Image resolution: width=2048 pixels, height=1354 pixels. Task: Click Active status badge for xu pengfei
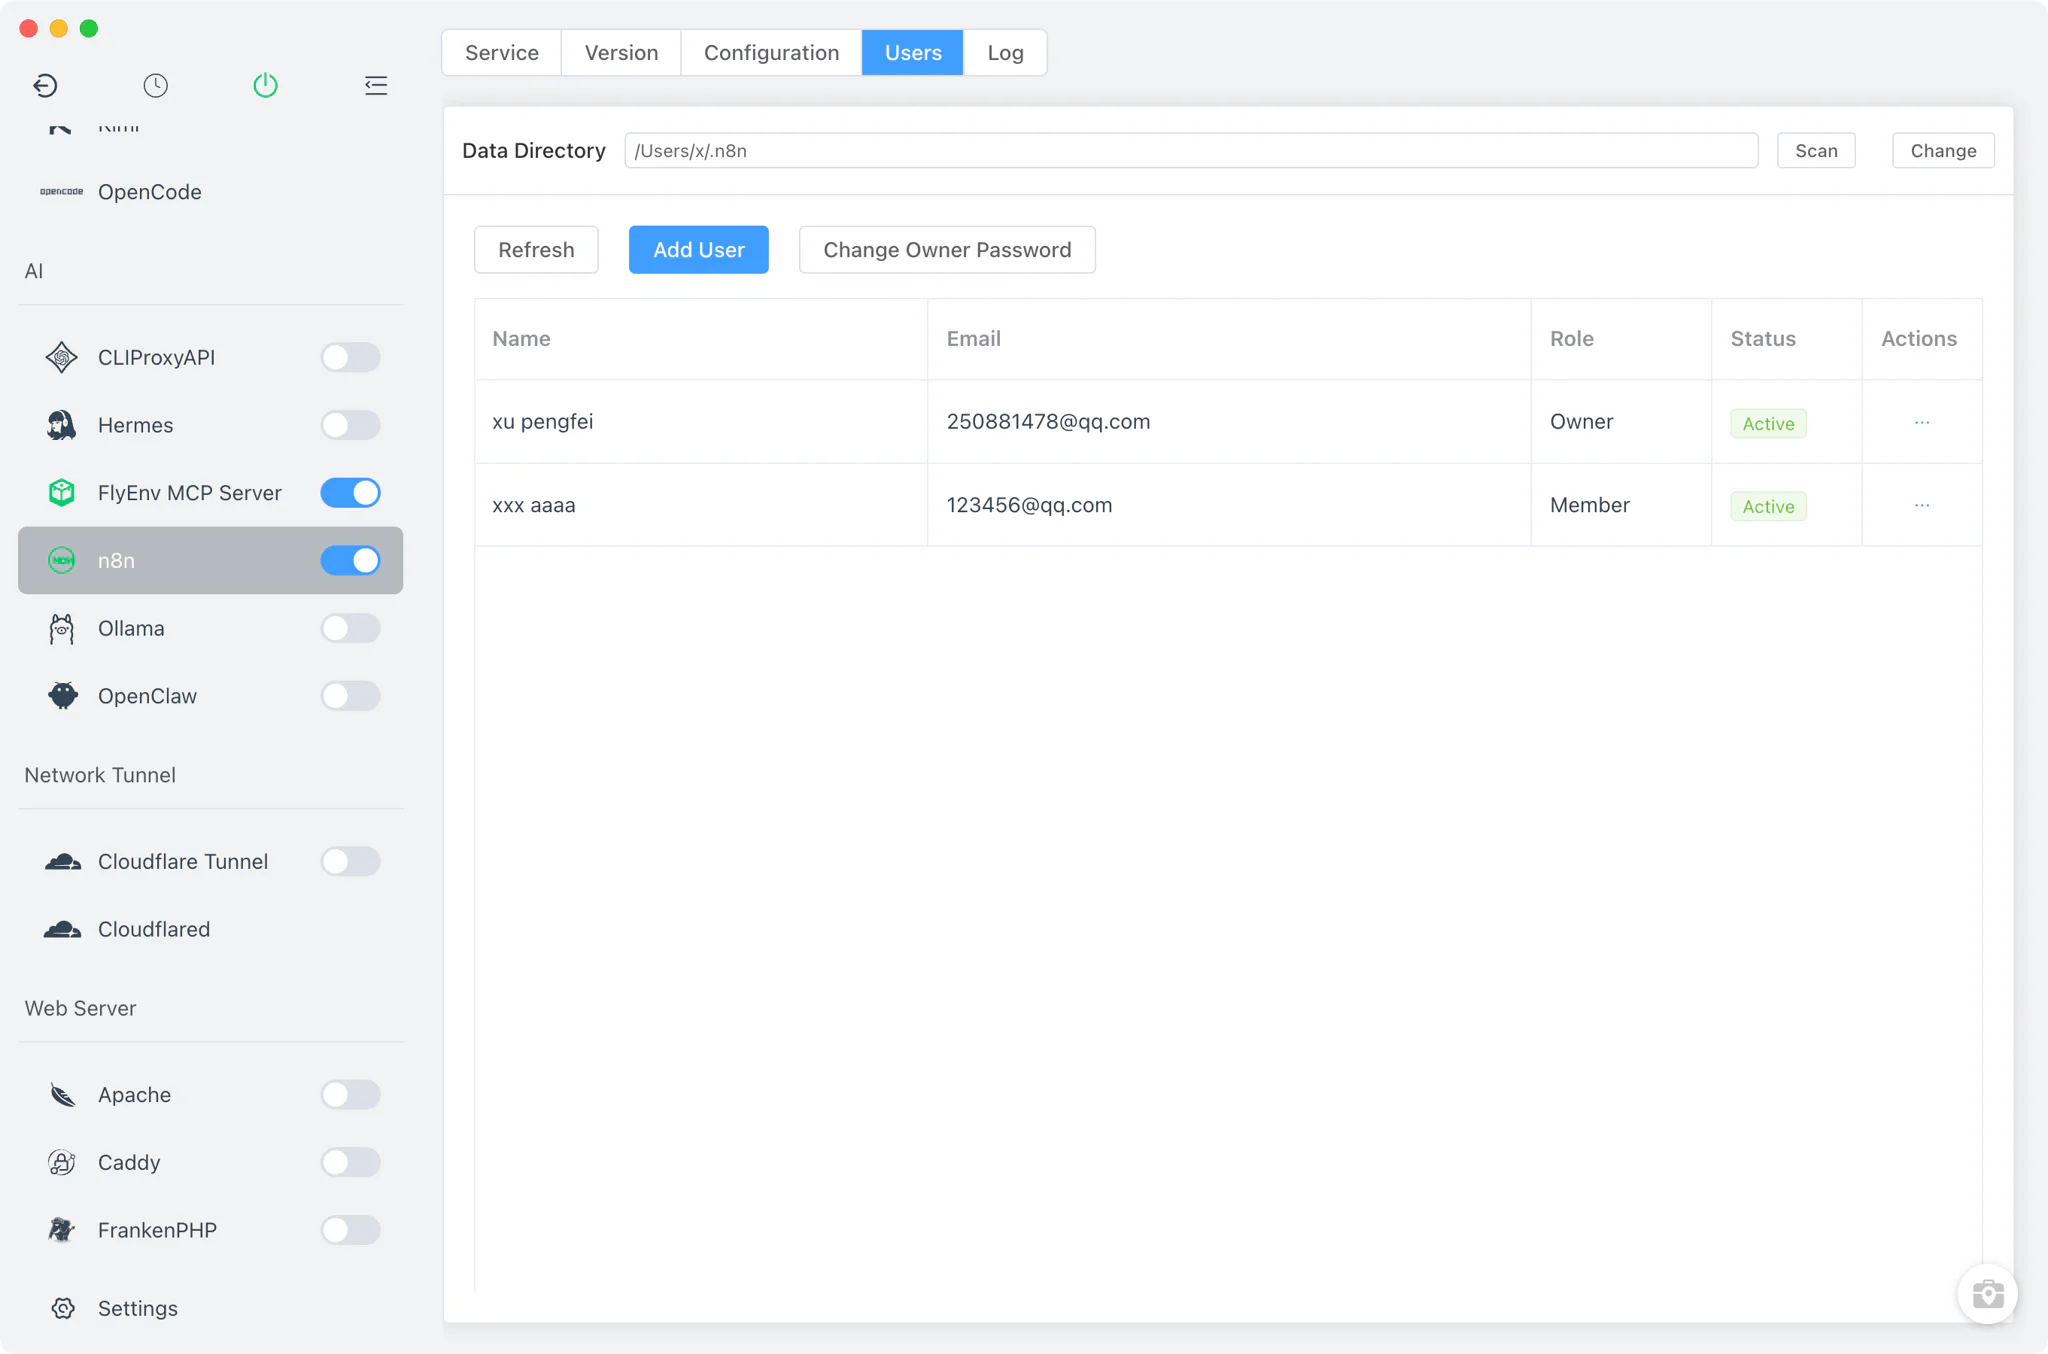coord(1768,423)
